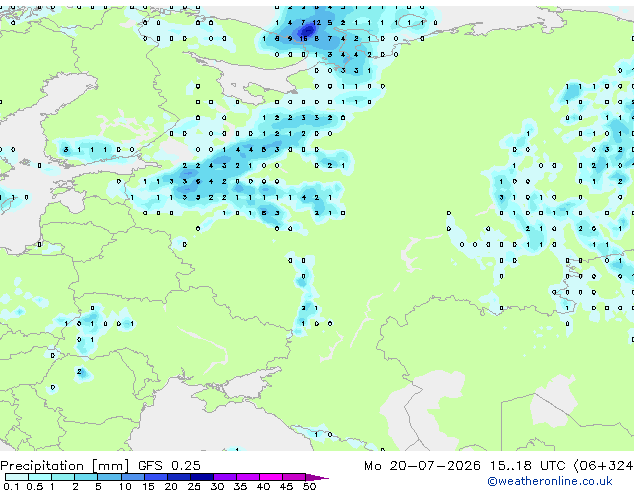The height and width of the screenshot is (490, 634).
Task: Click the "Precipitation" title text
Action: point(42,466)
